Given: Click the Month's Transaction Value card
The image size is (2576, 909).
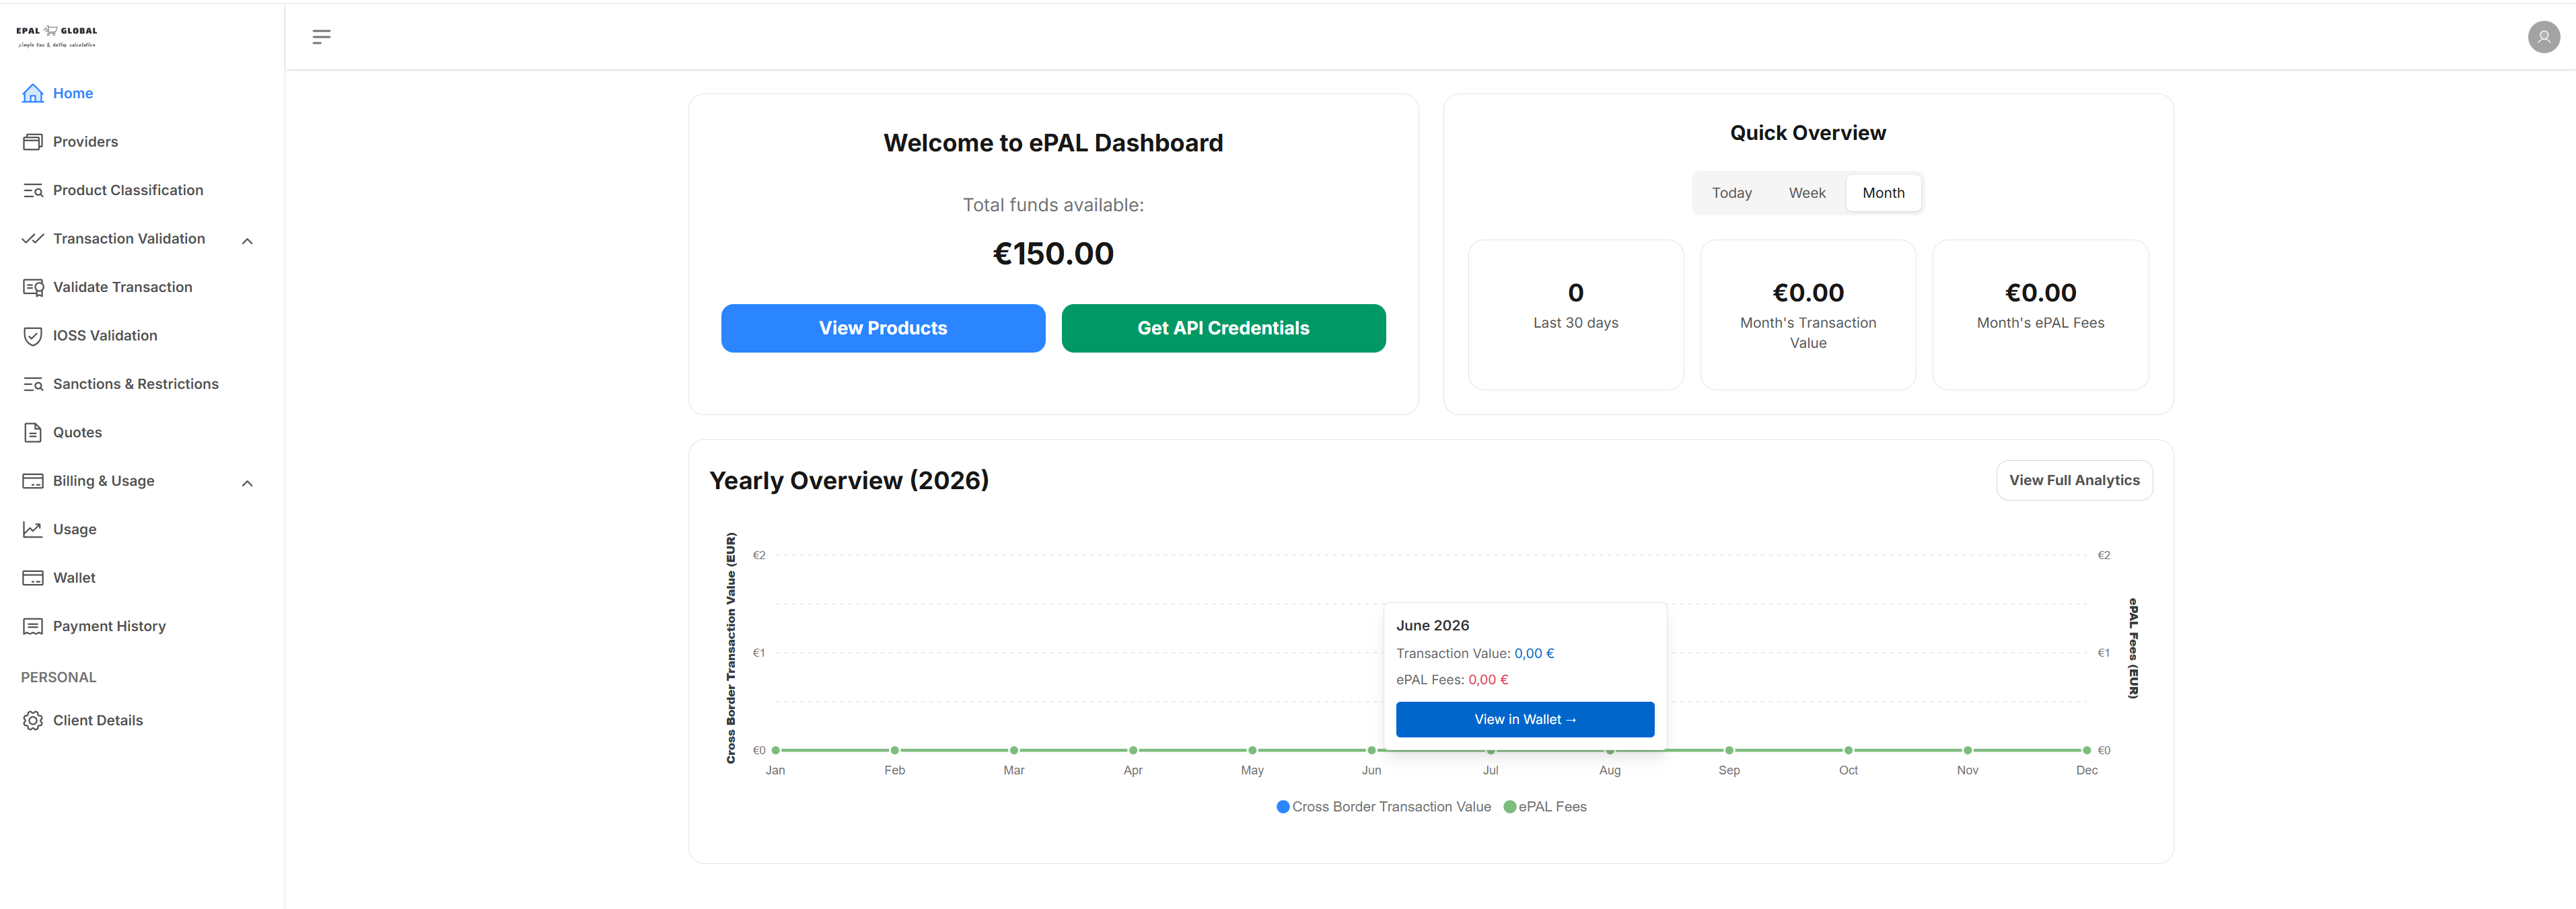Looking at the screenshot, I should tap(1808, 315).
